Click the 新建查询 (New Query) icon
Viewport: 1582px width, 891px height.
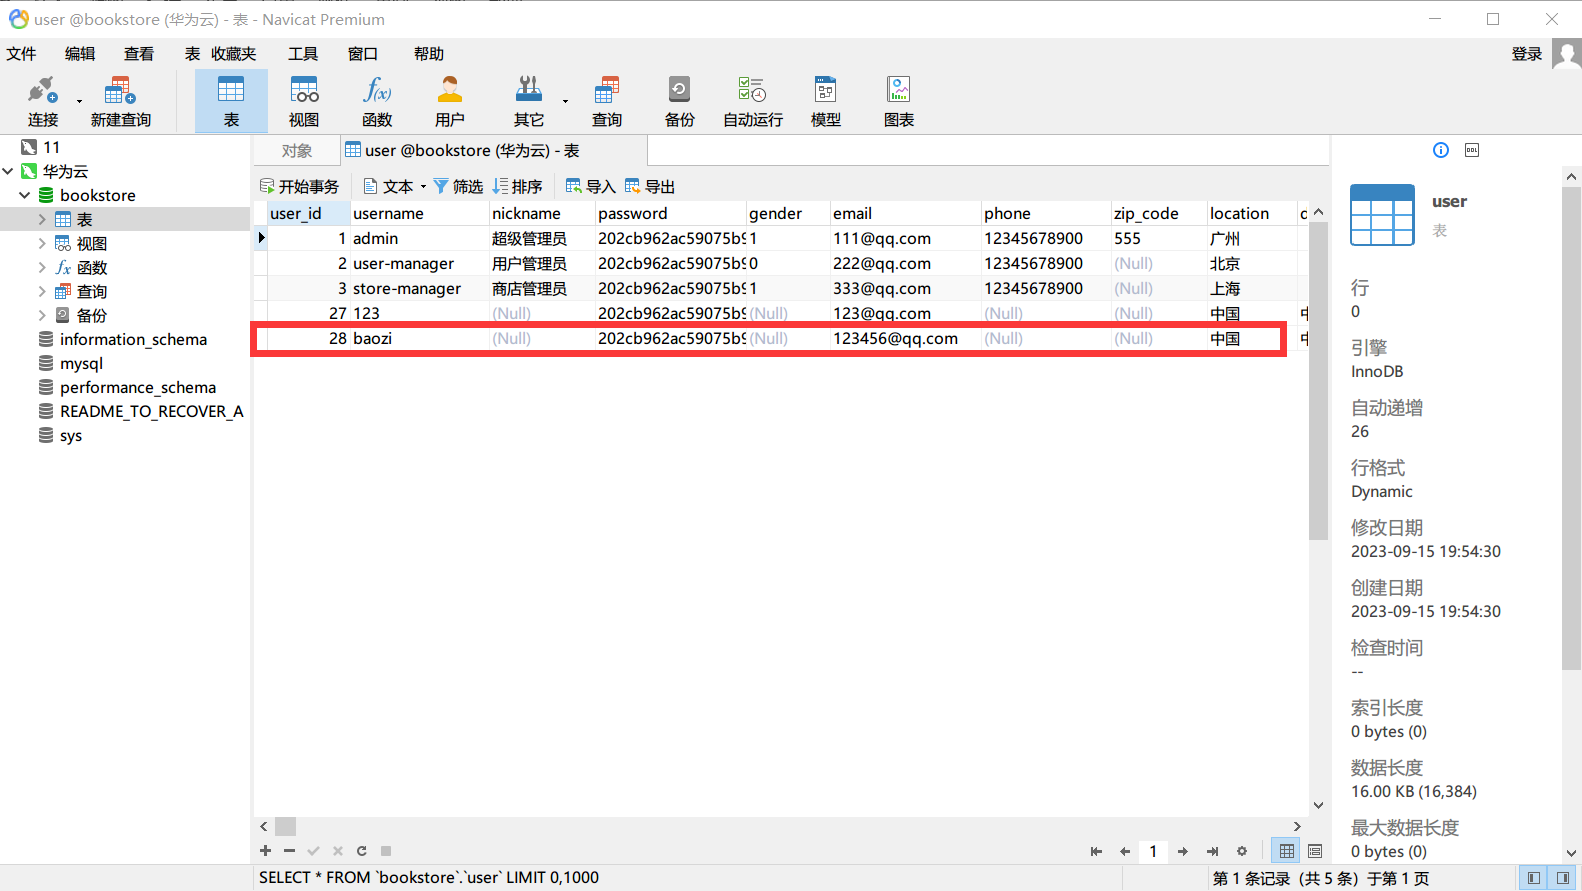tap(120, 101)
